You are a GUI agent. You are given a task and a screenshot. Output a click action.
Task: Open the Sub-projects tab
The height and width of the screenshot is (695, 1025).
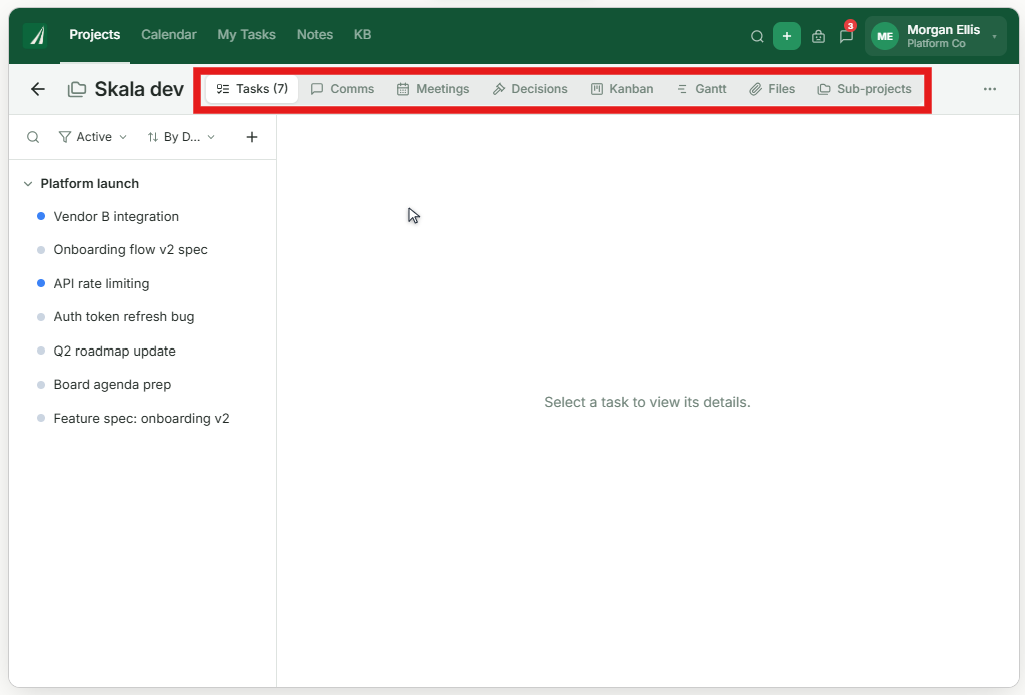point(864,89)
